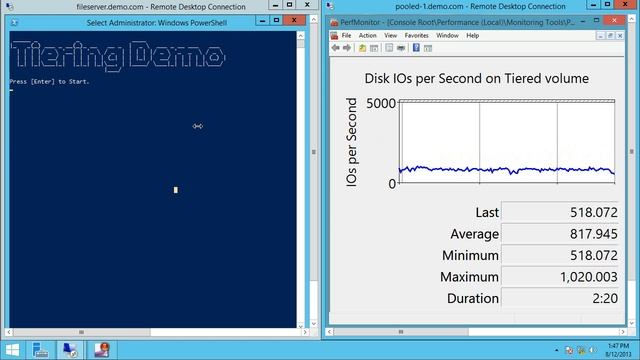
Task: Click the Tiering Demo ASCII banner
Action: [x=118, y=56]
